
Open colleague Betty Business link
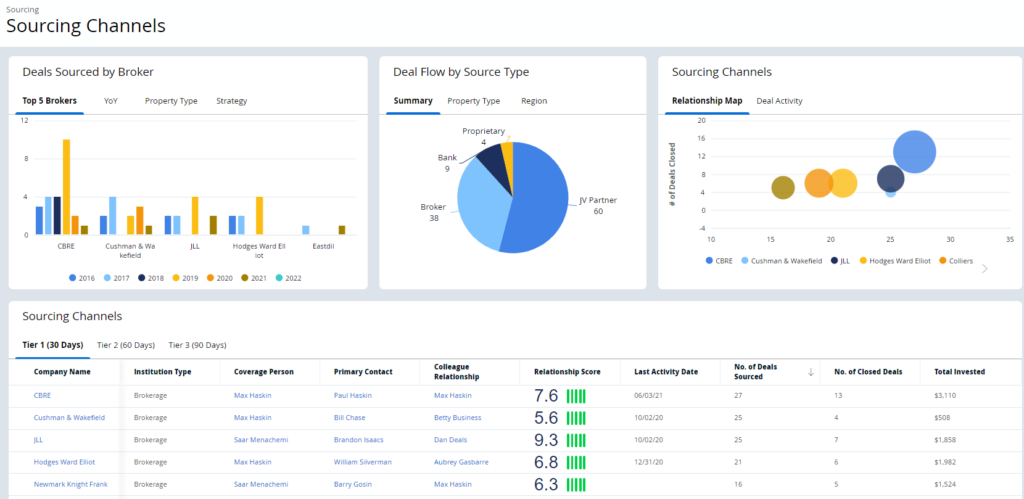(458, 417)
